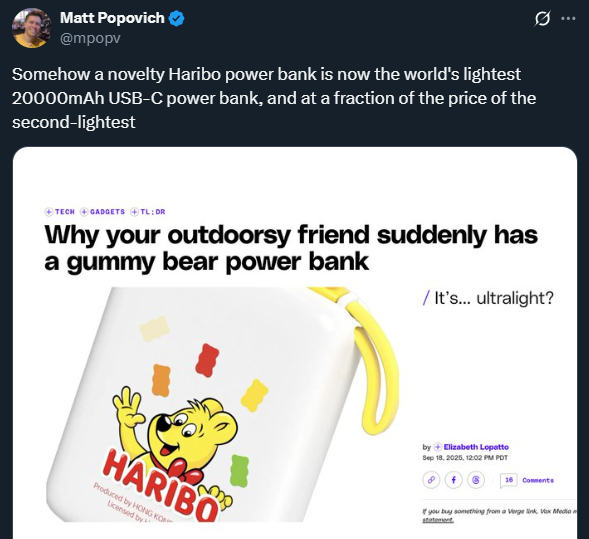Viewport: 589px width, 539px height.
Task: Open the three-dot more options menu
Action: [x=568, y=18]
